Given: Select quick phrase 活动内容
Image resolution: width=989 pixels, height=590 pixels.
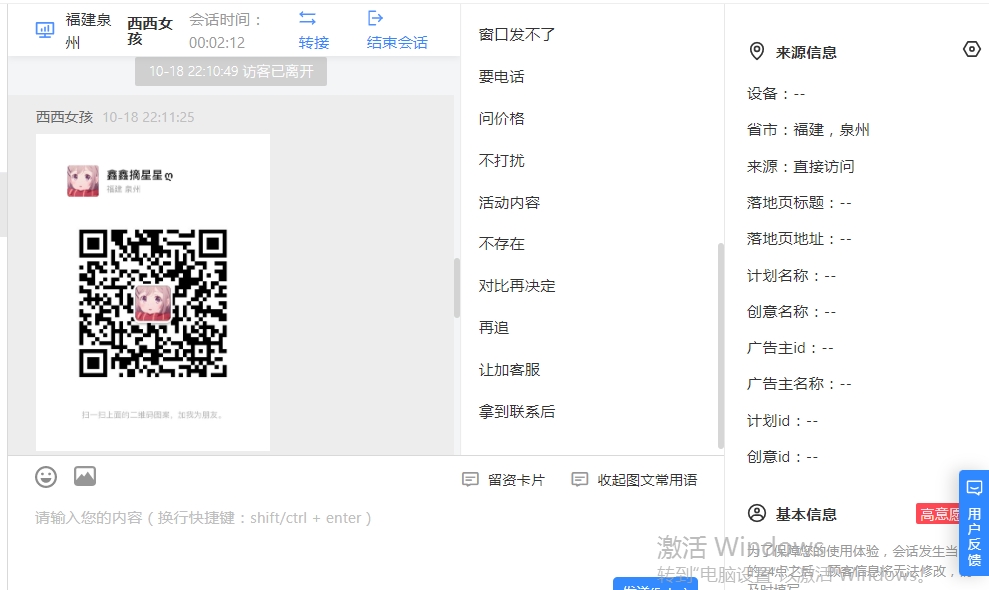Looking at the screenshot, I should coord(509,202).
